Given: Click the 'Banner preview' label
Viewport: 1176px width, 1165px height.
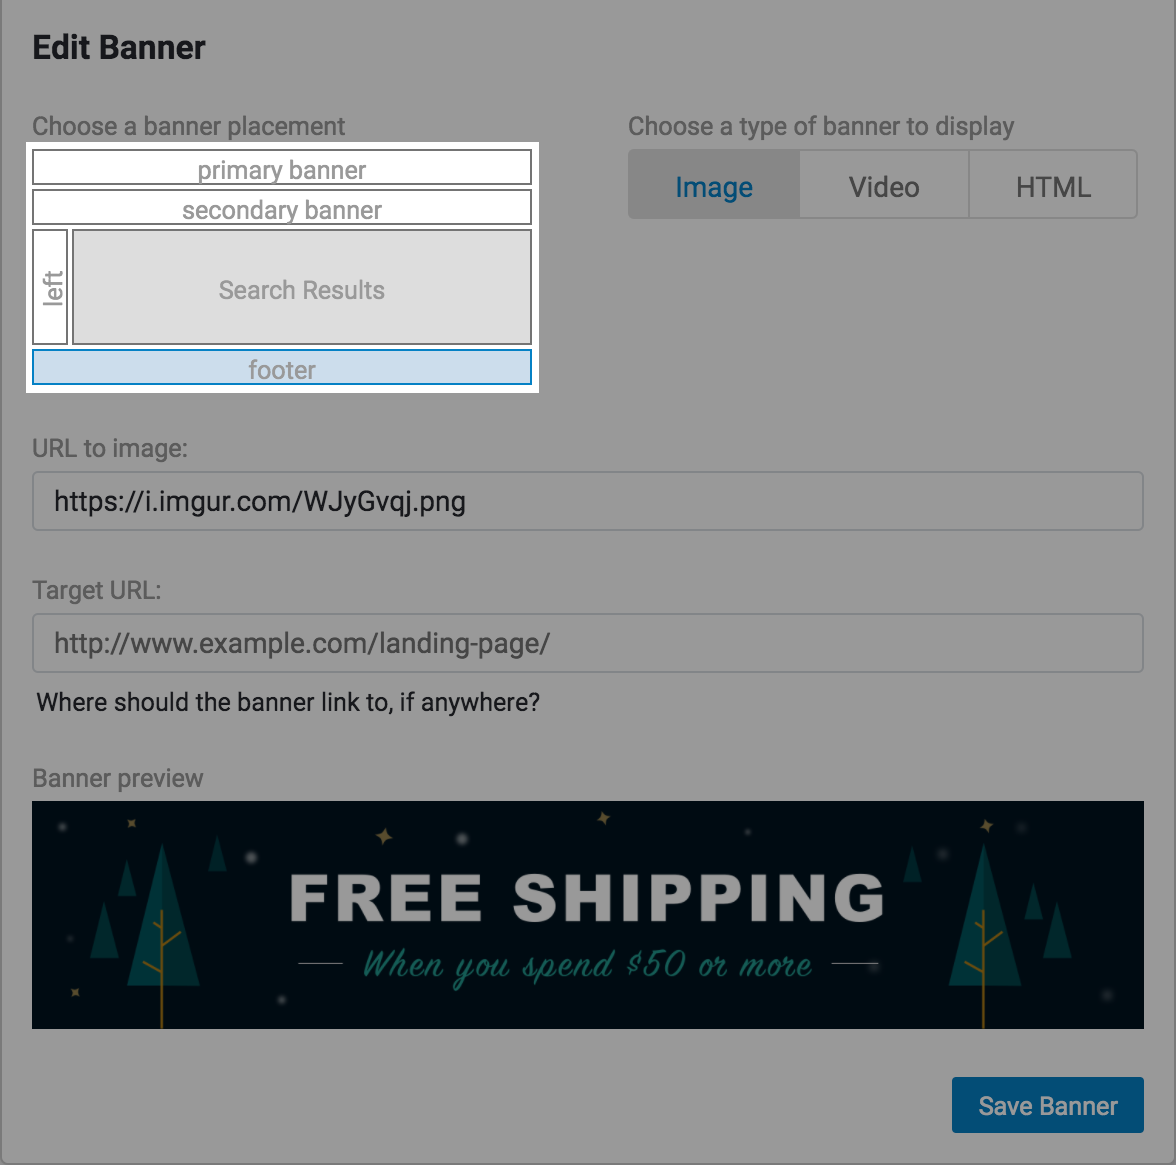Looking at the screenshot, I should [118, 779].
